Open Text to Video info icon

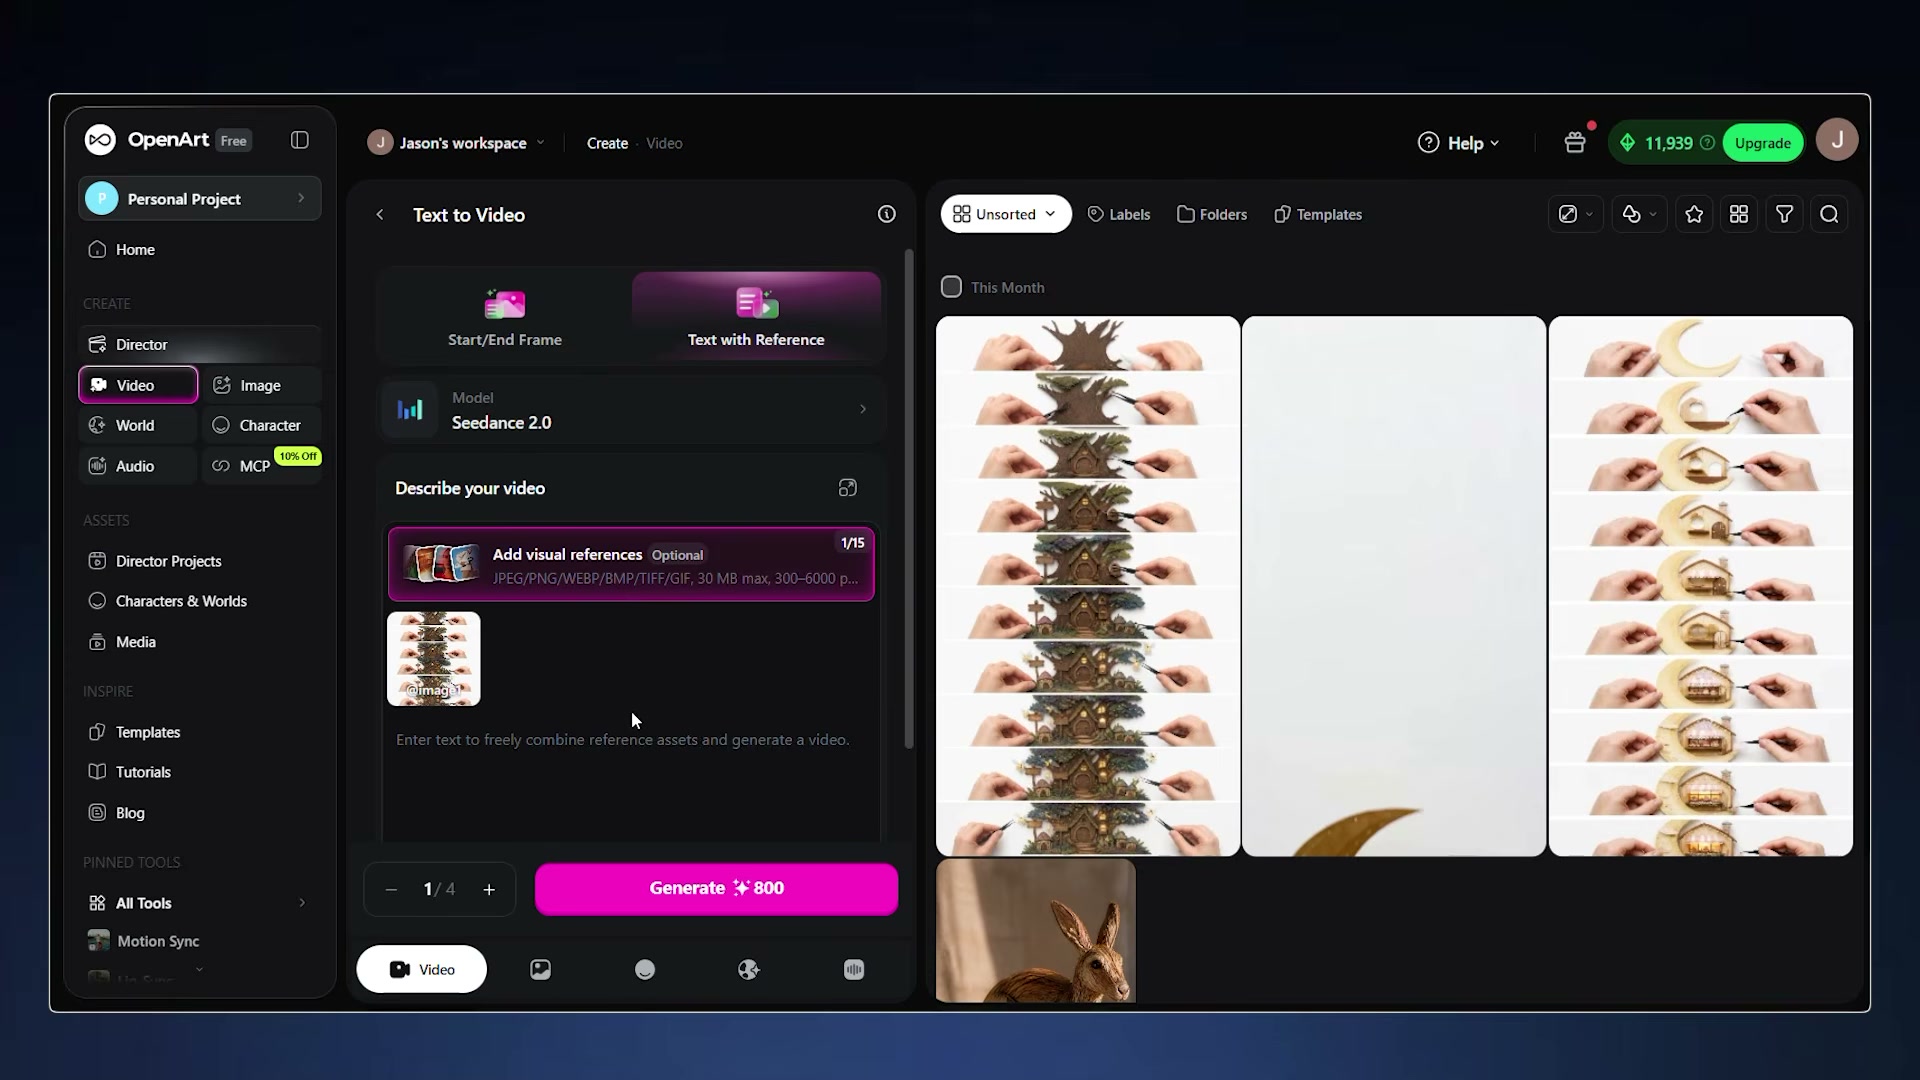[887, 214]
